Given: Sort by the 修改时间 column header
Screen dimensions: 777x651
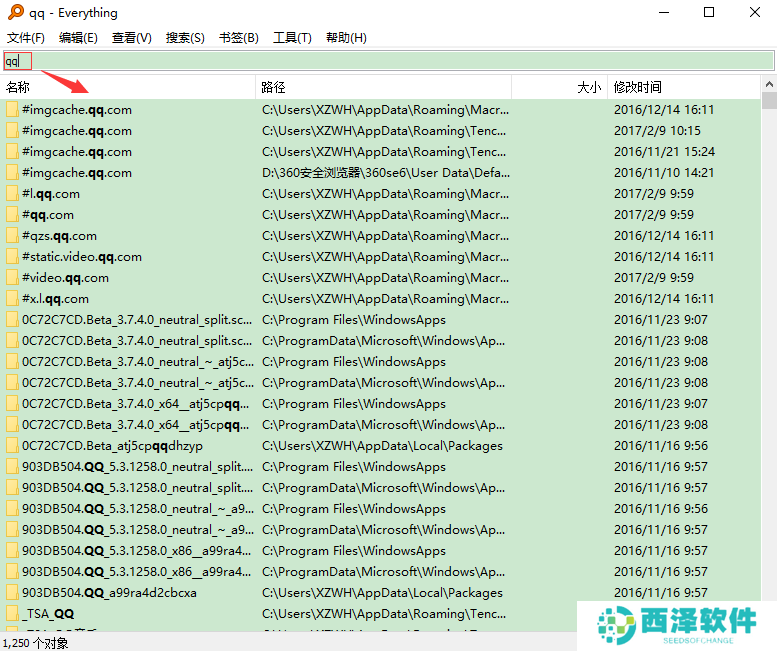Looking at the screenshot, I should click(x=684, y=87).
